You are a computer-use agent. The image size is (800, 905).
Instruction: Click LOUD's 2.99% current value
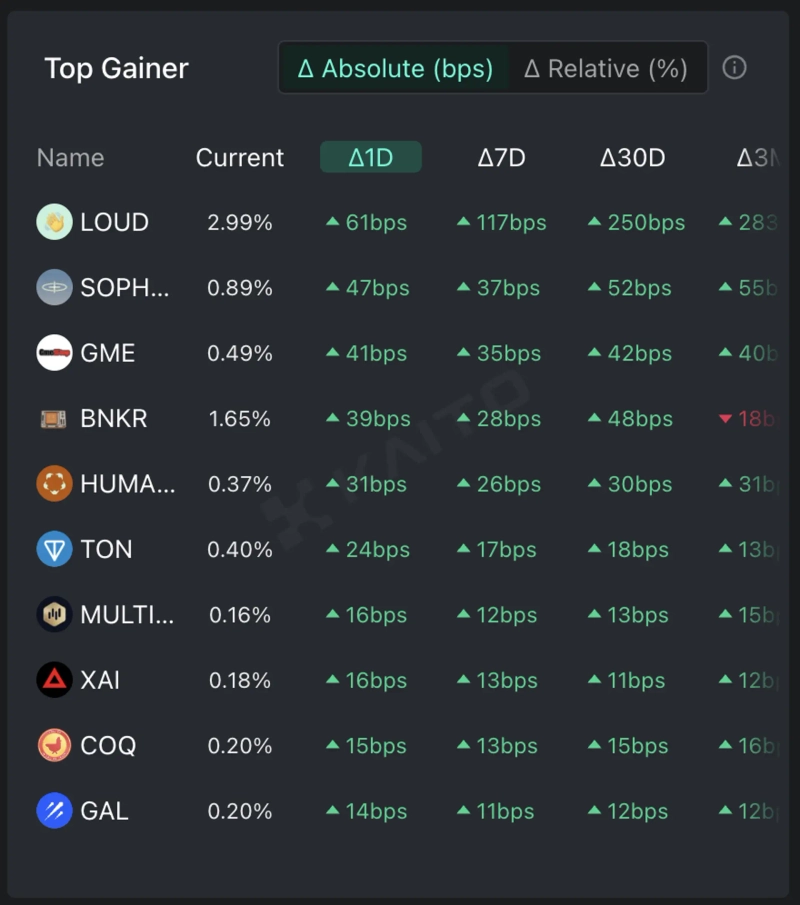[x=240, y=223]
